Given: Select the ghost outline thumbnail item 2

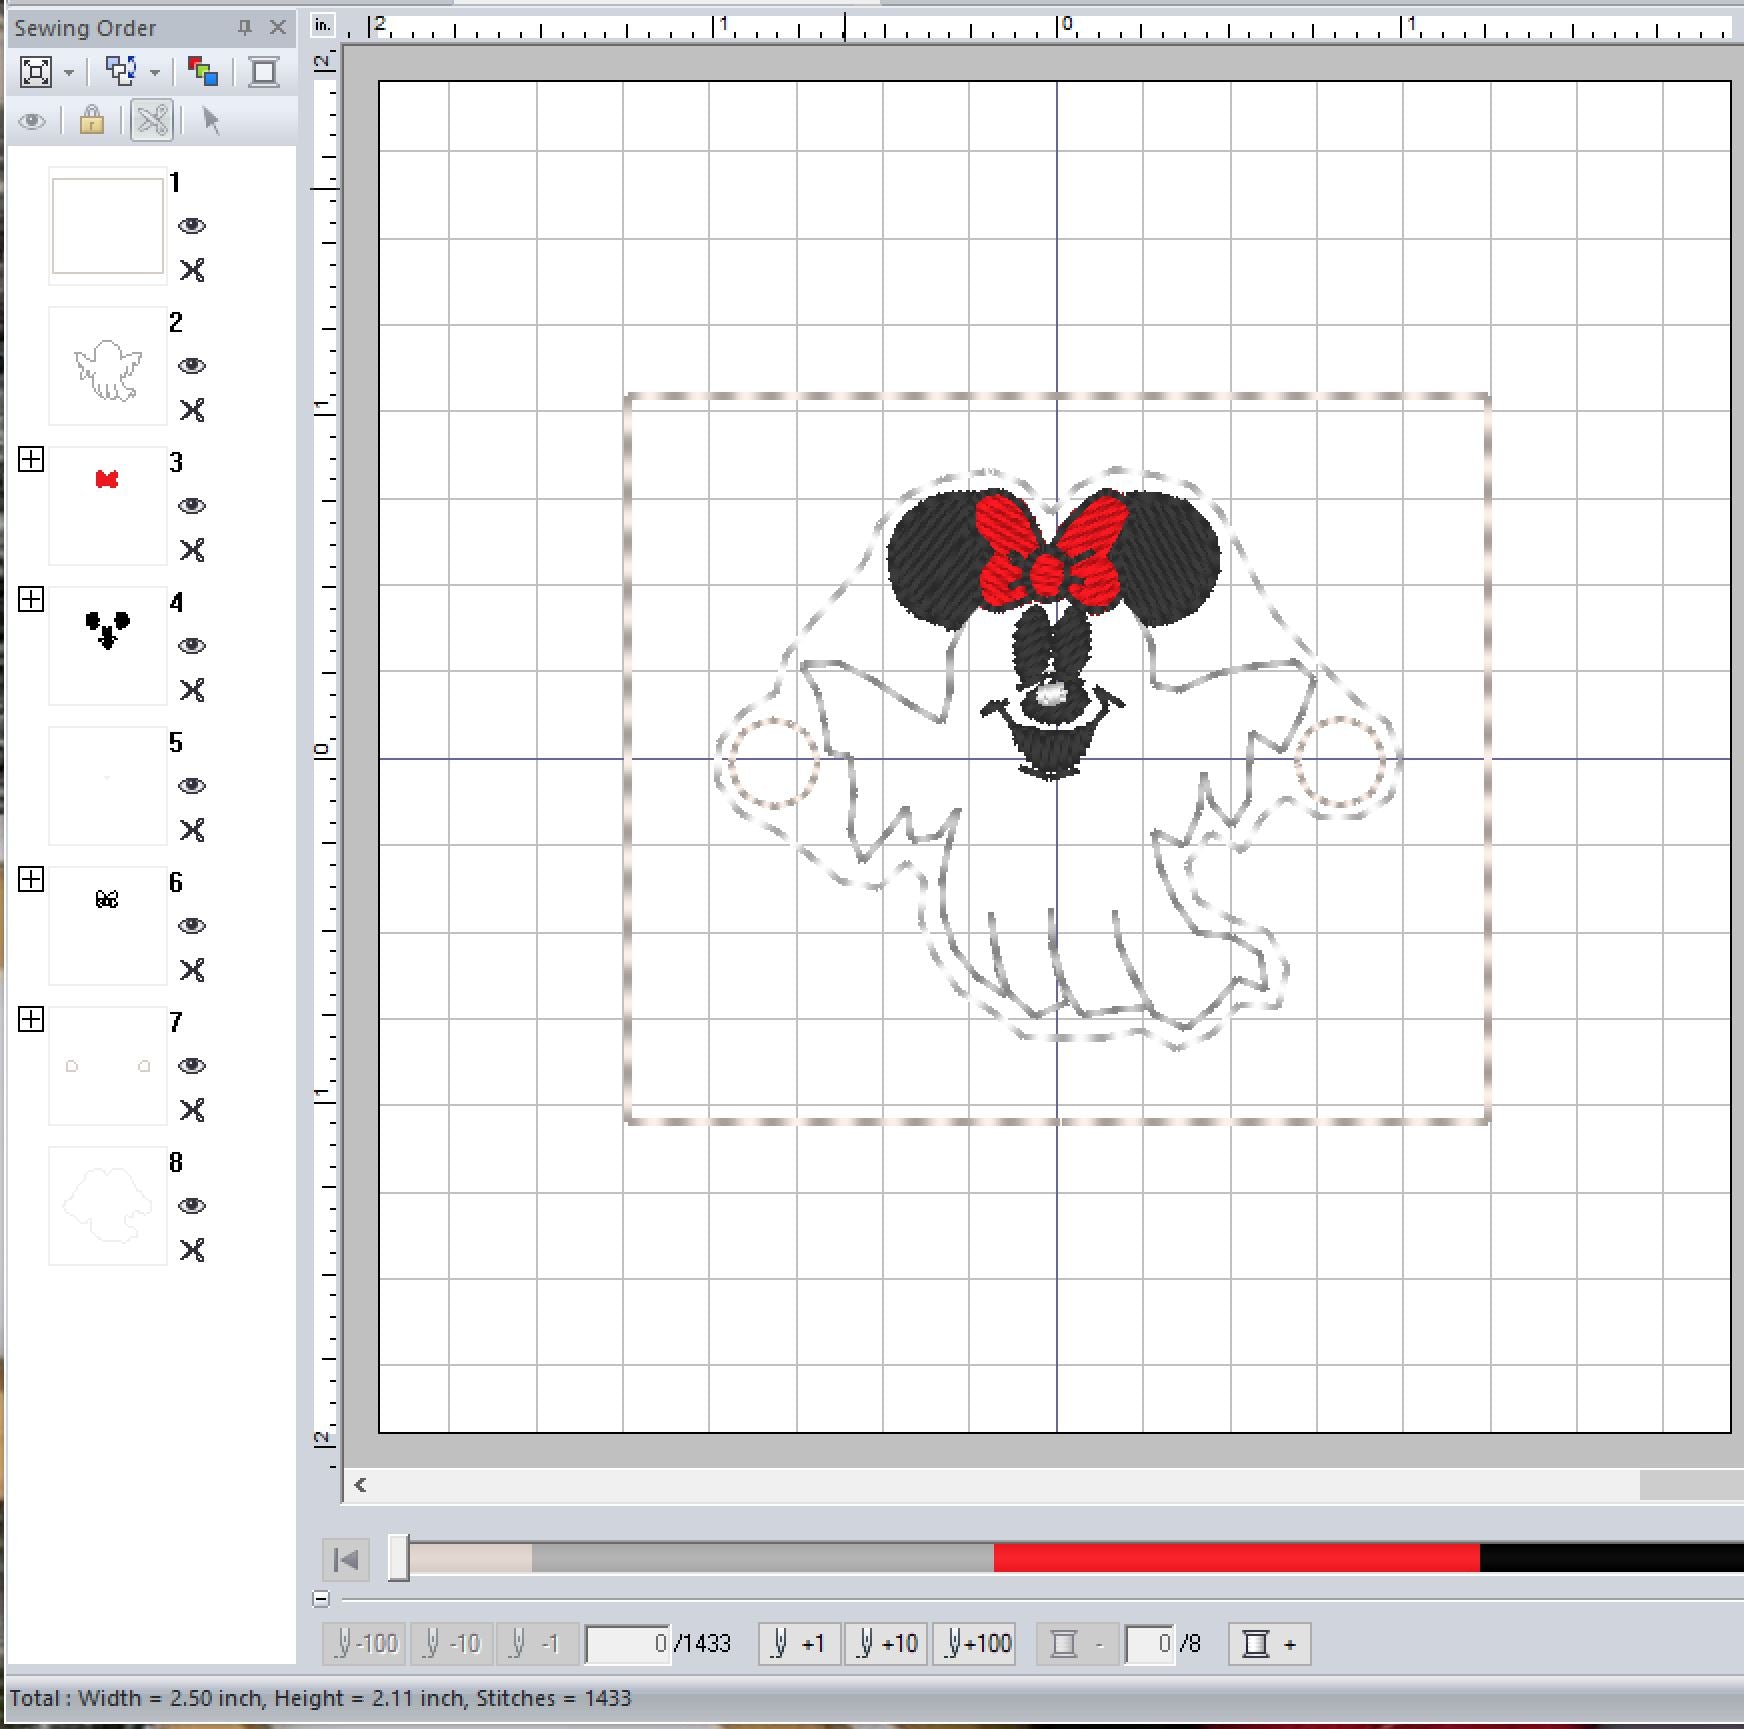Looking at the screenshot, I should pos(108,367).
